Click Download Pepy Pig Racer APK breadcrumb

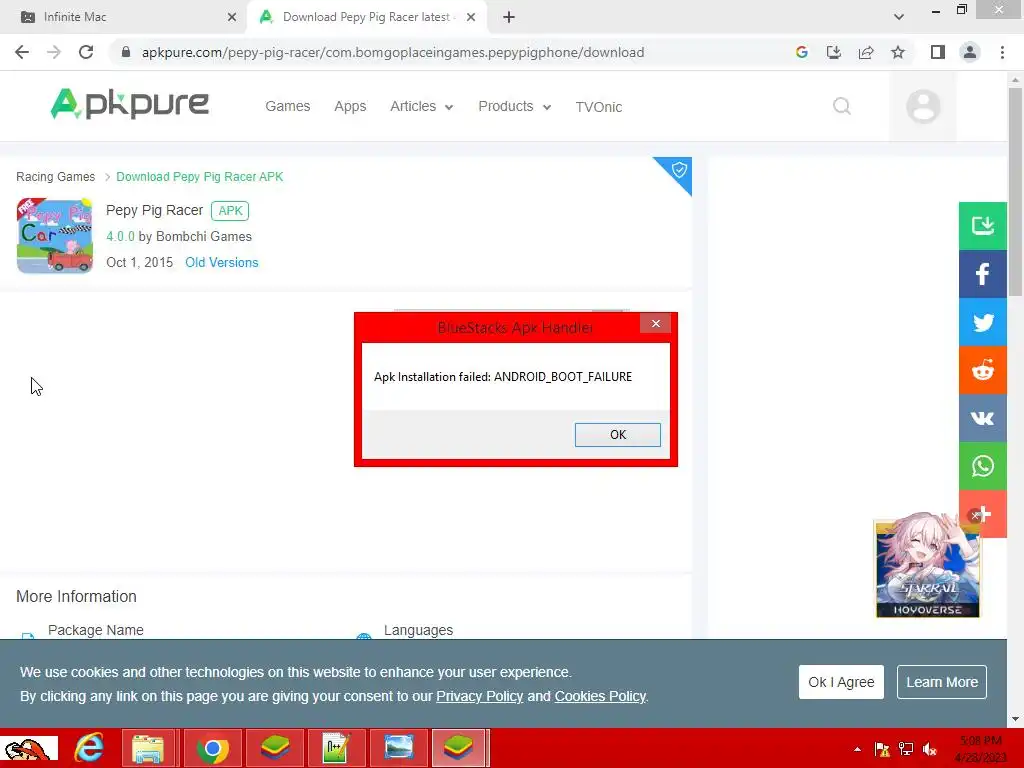(x=200, y=177)
